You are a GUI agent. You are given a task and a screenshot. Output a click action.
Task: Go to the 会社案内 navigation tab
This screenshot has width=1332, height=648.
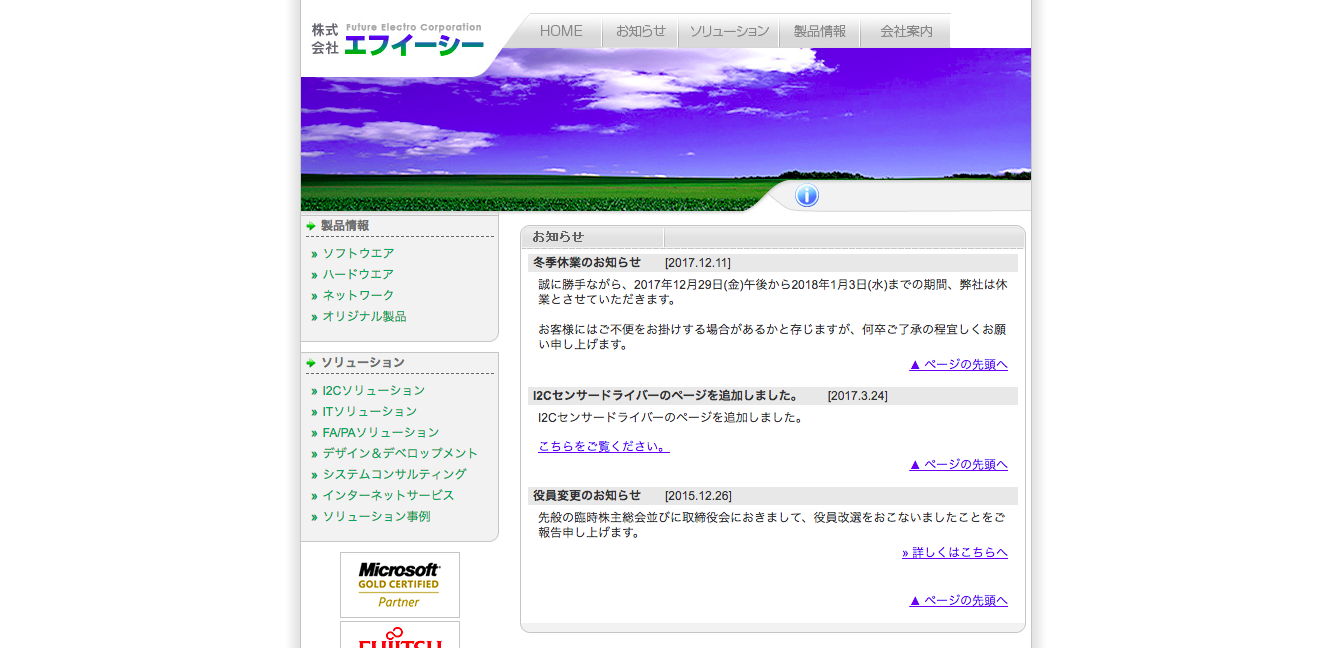[906, 31]
